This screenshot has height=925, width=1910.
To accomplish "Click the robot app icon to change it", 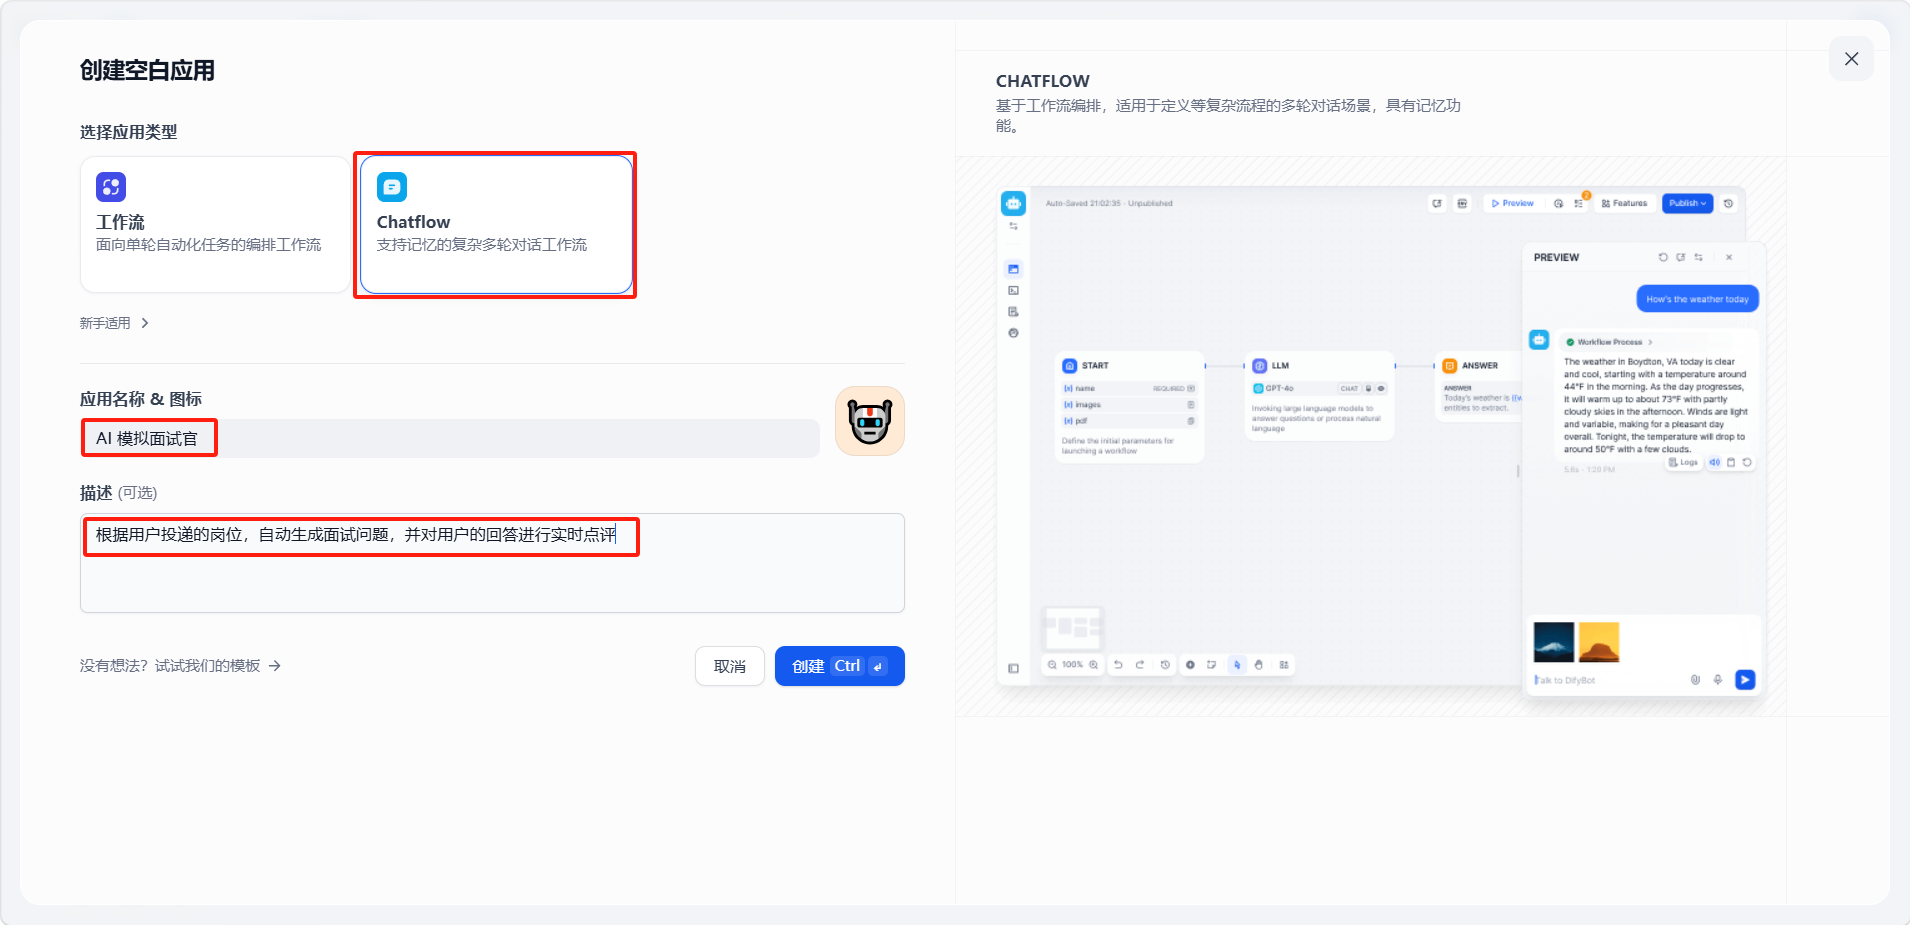I will click(869, 421).
